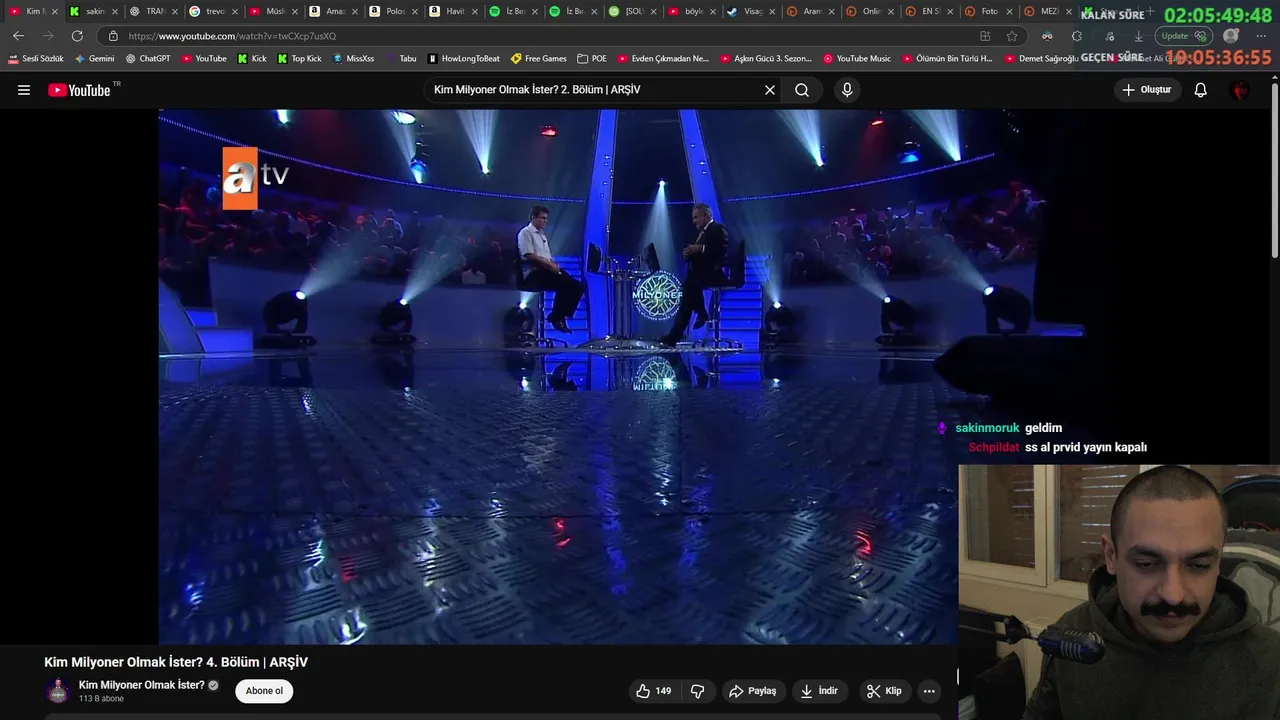This screenshot has height=720, width=1280.
Task: Create a clip using Klip button
Action: click(x=884, y=691)
